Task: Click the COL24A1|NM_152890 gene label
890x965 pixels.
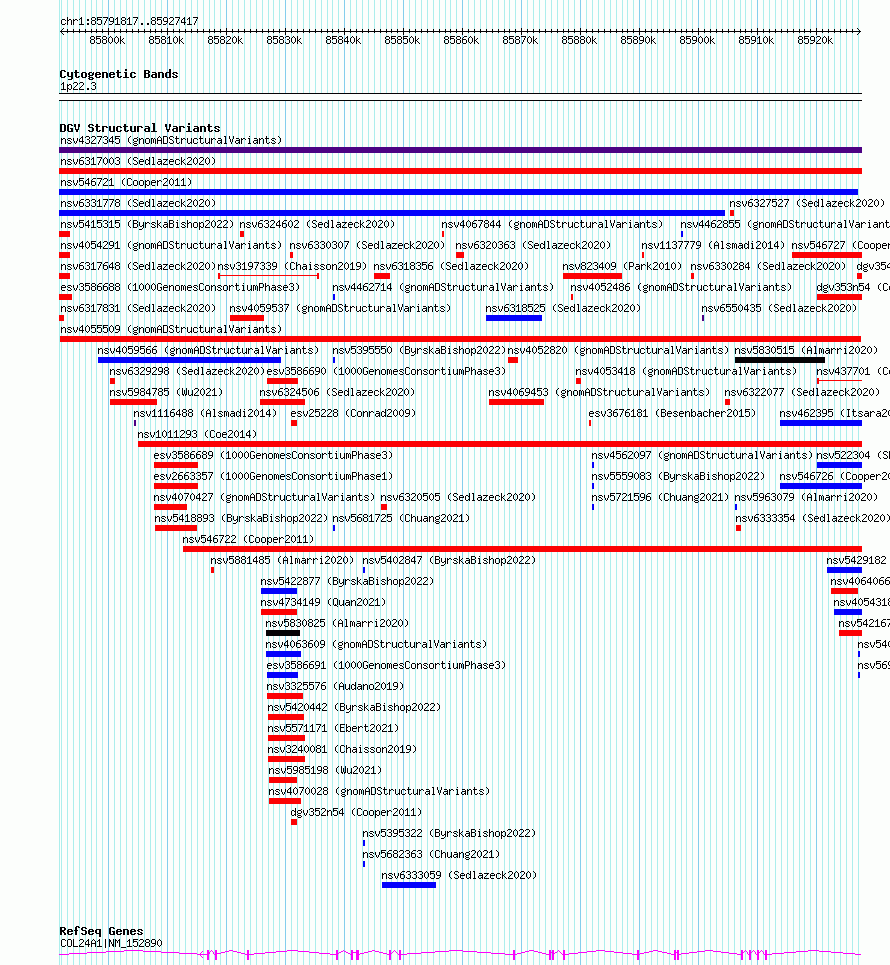Action: (x=111, y=942)
